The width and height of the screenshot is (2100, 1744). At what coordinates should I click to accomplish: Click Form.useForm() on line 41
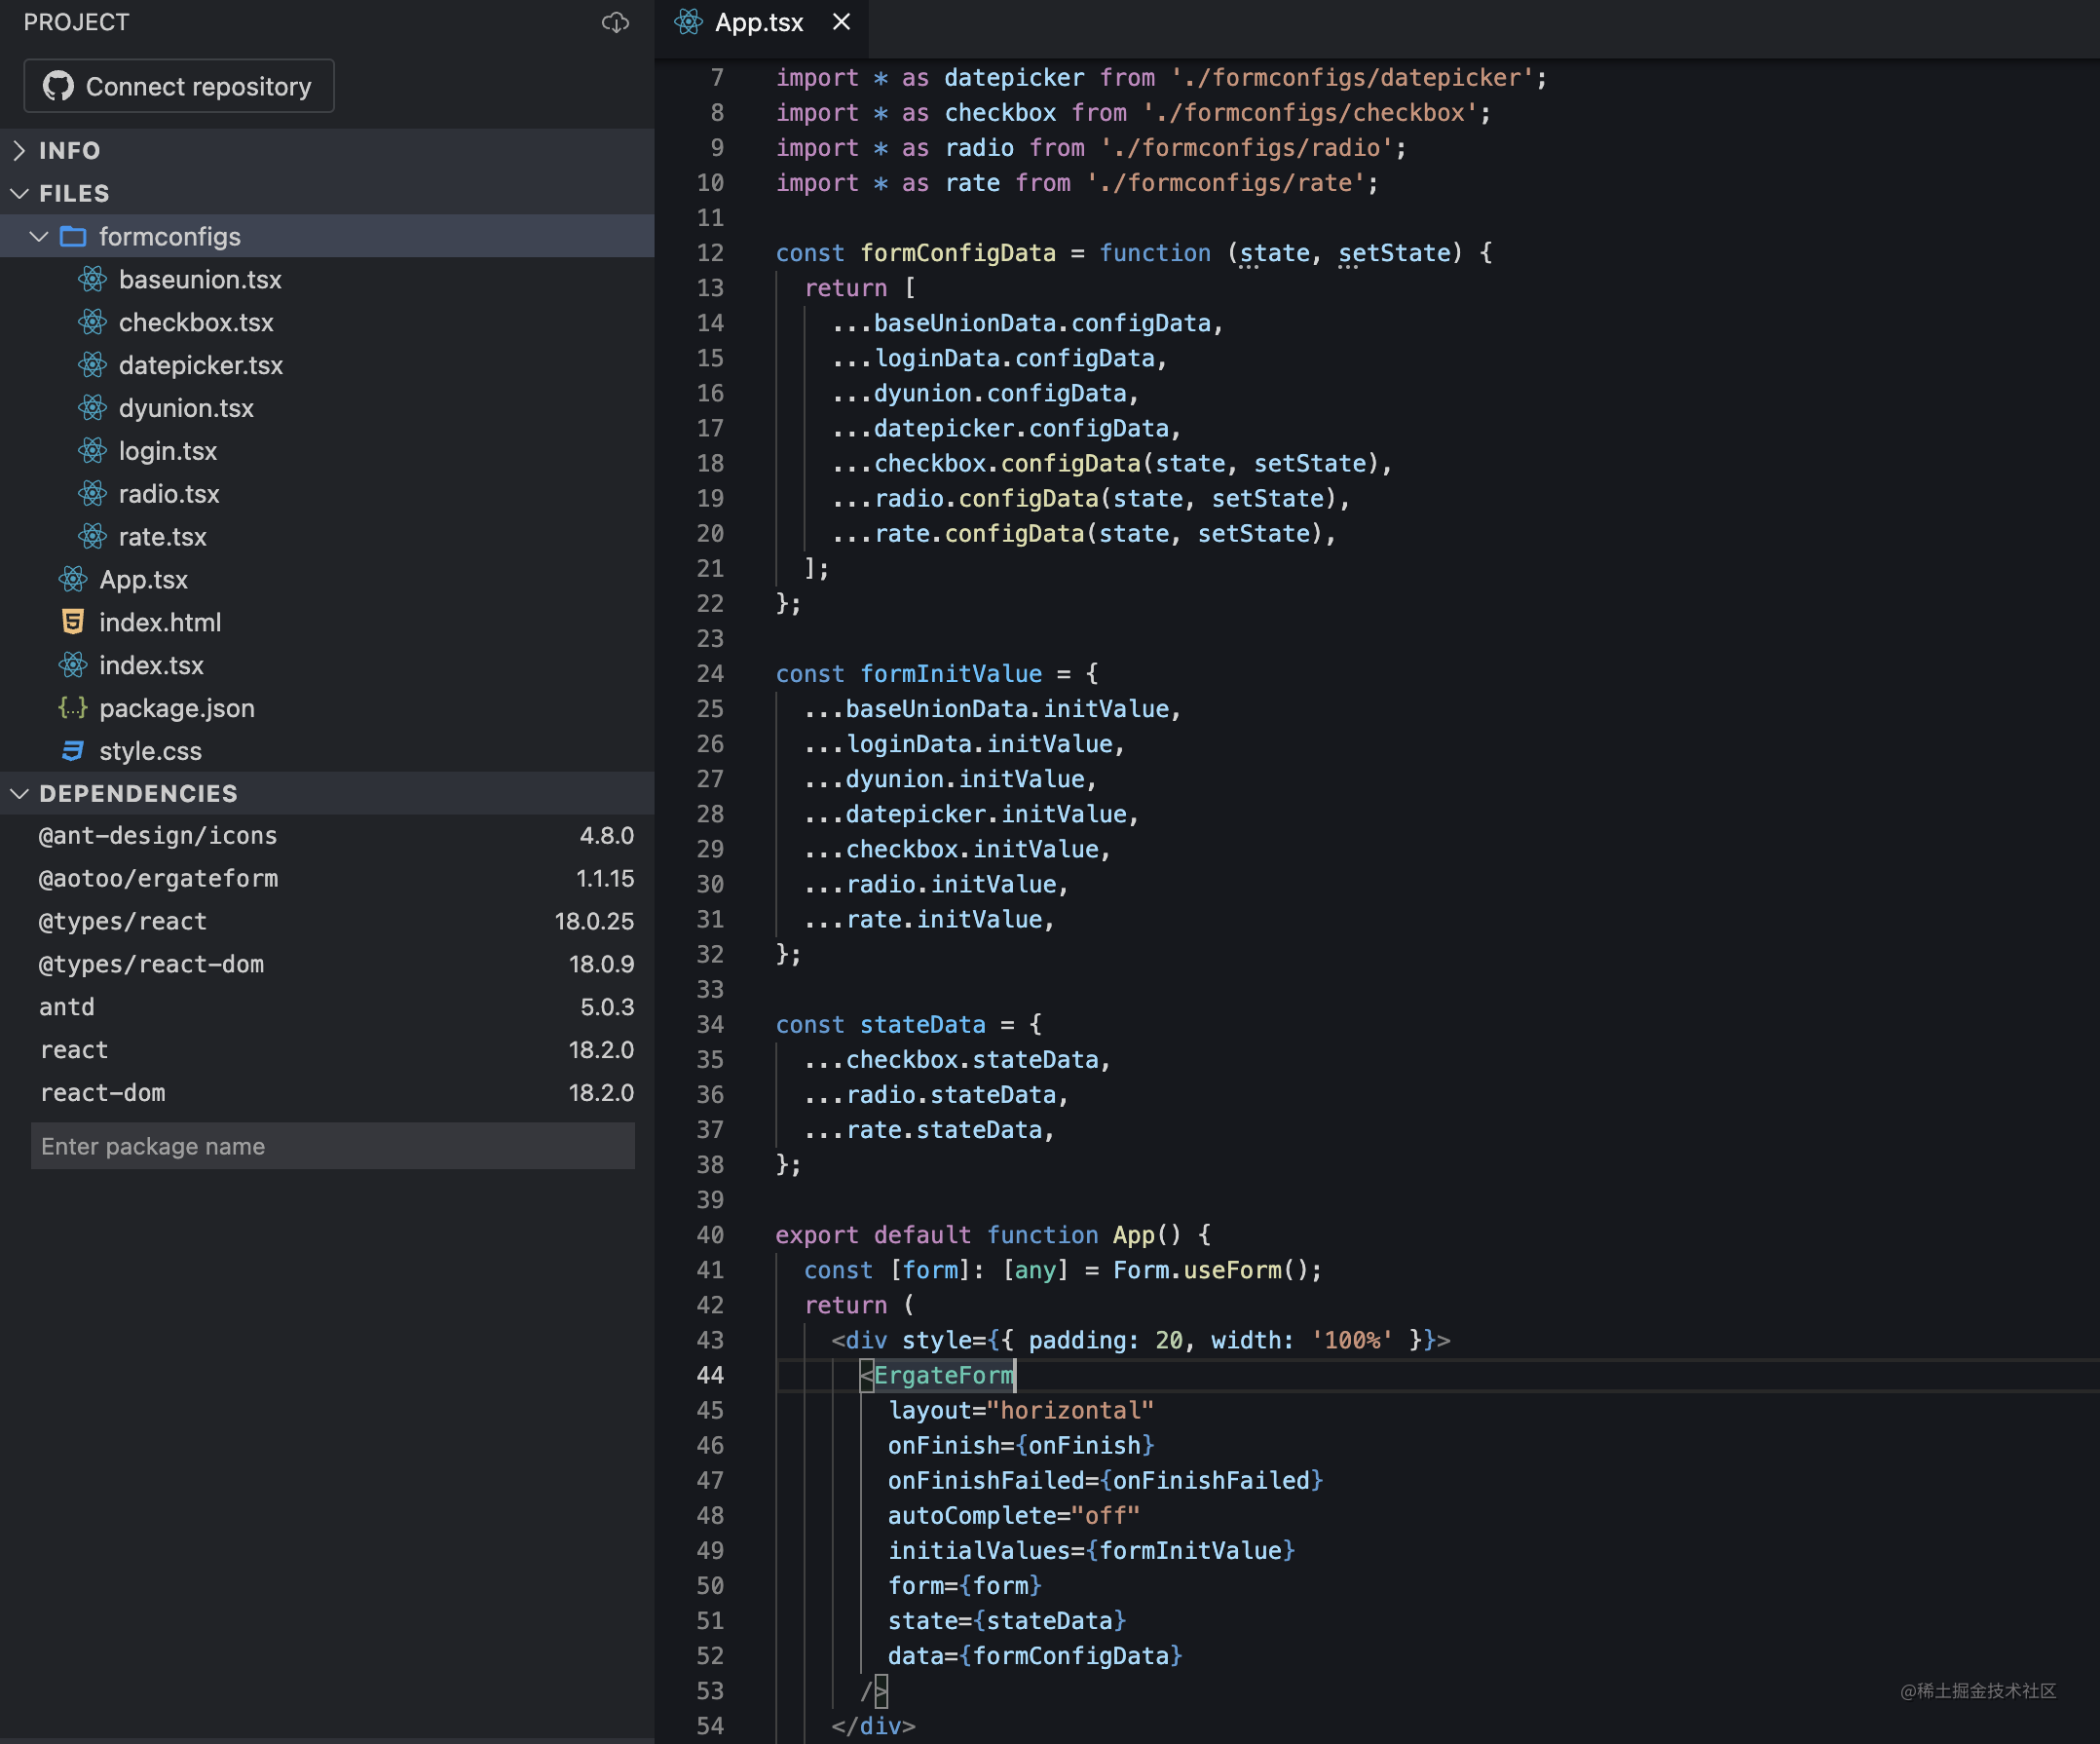[1210, 1271]
